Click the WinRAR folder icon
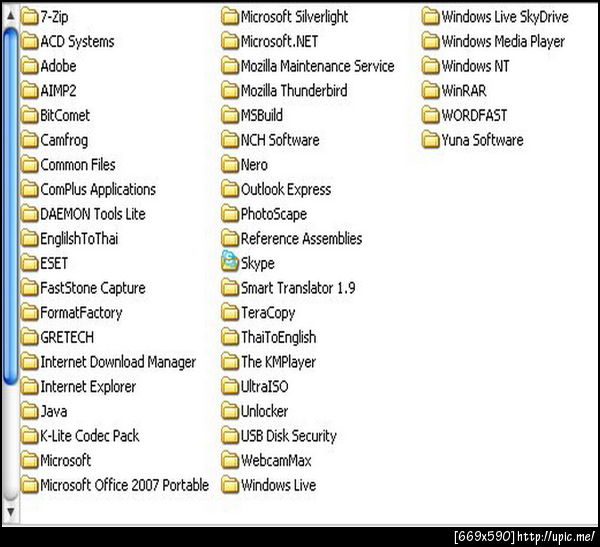600x547 pixels. pyautogui.click(x=430, y=91)
